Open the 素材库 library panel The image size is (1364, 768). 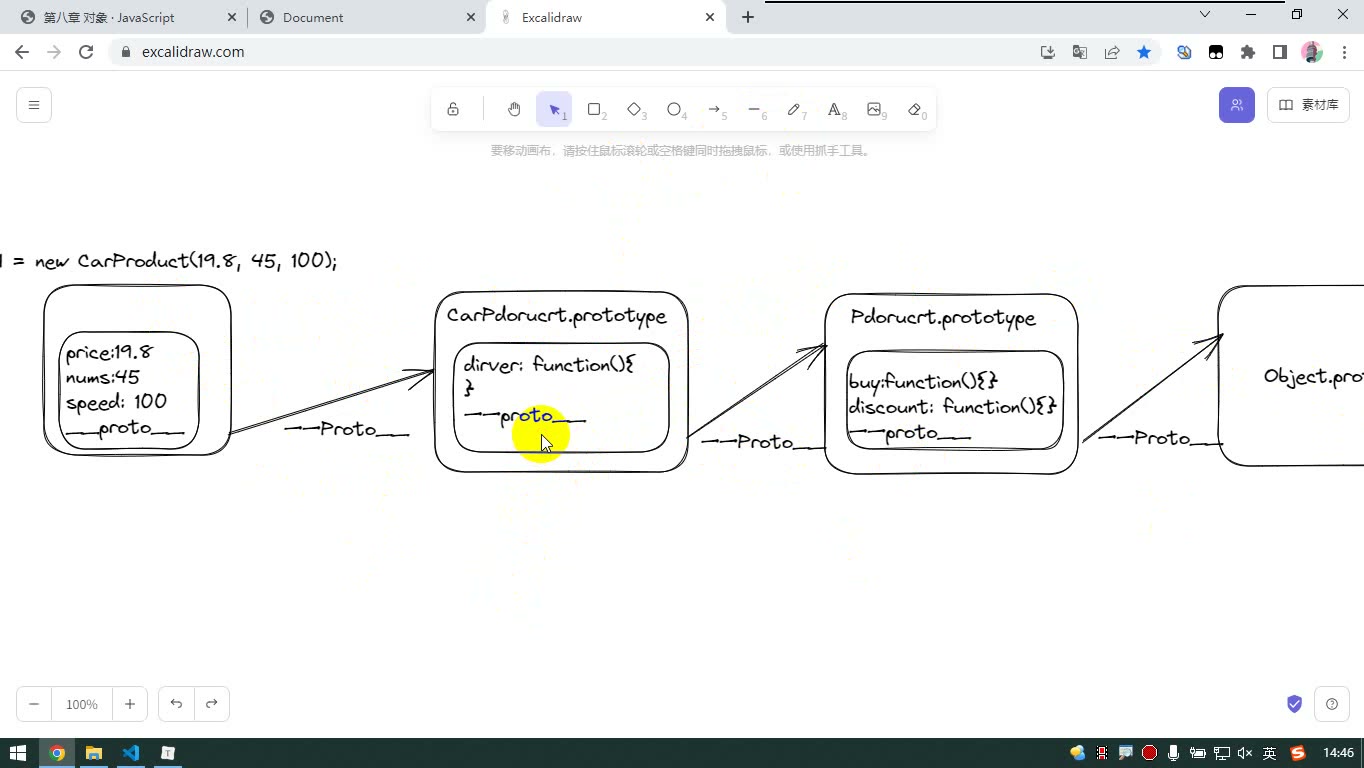(x=1308, y=105)
